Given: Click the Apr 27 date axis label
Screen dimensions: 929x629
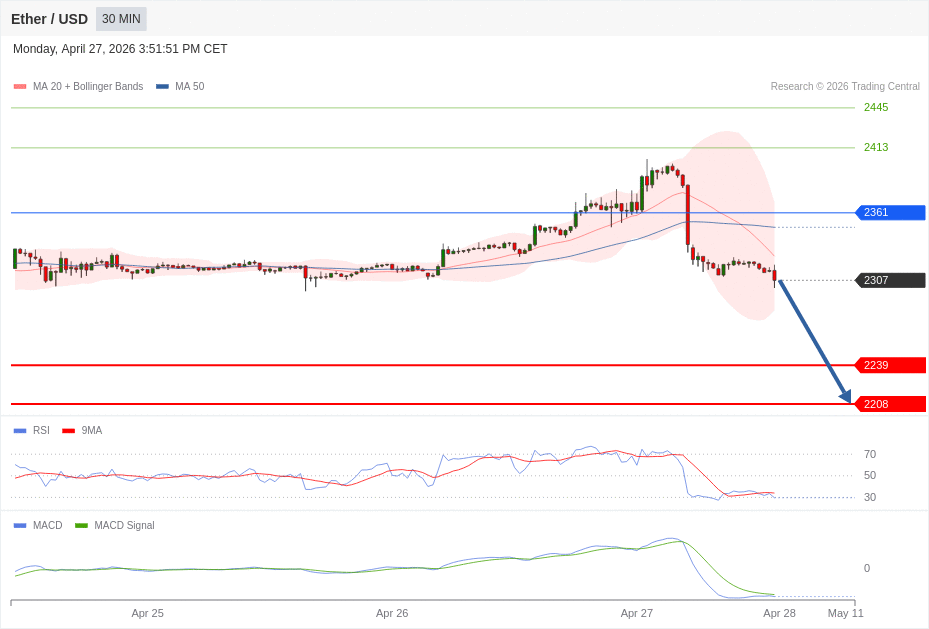Looking at the screenshot, I should click(636, 614).
